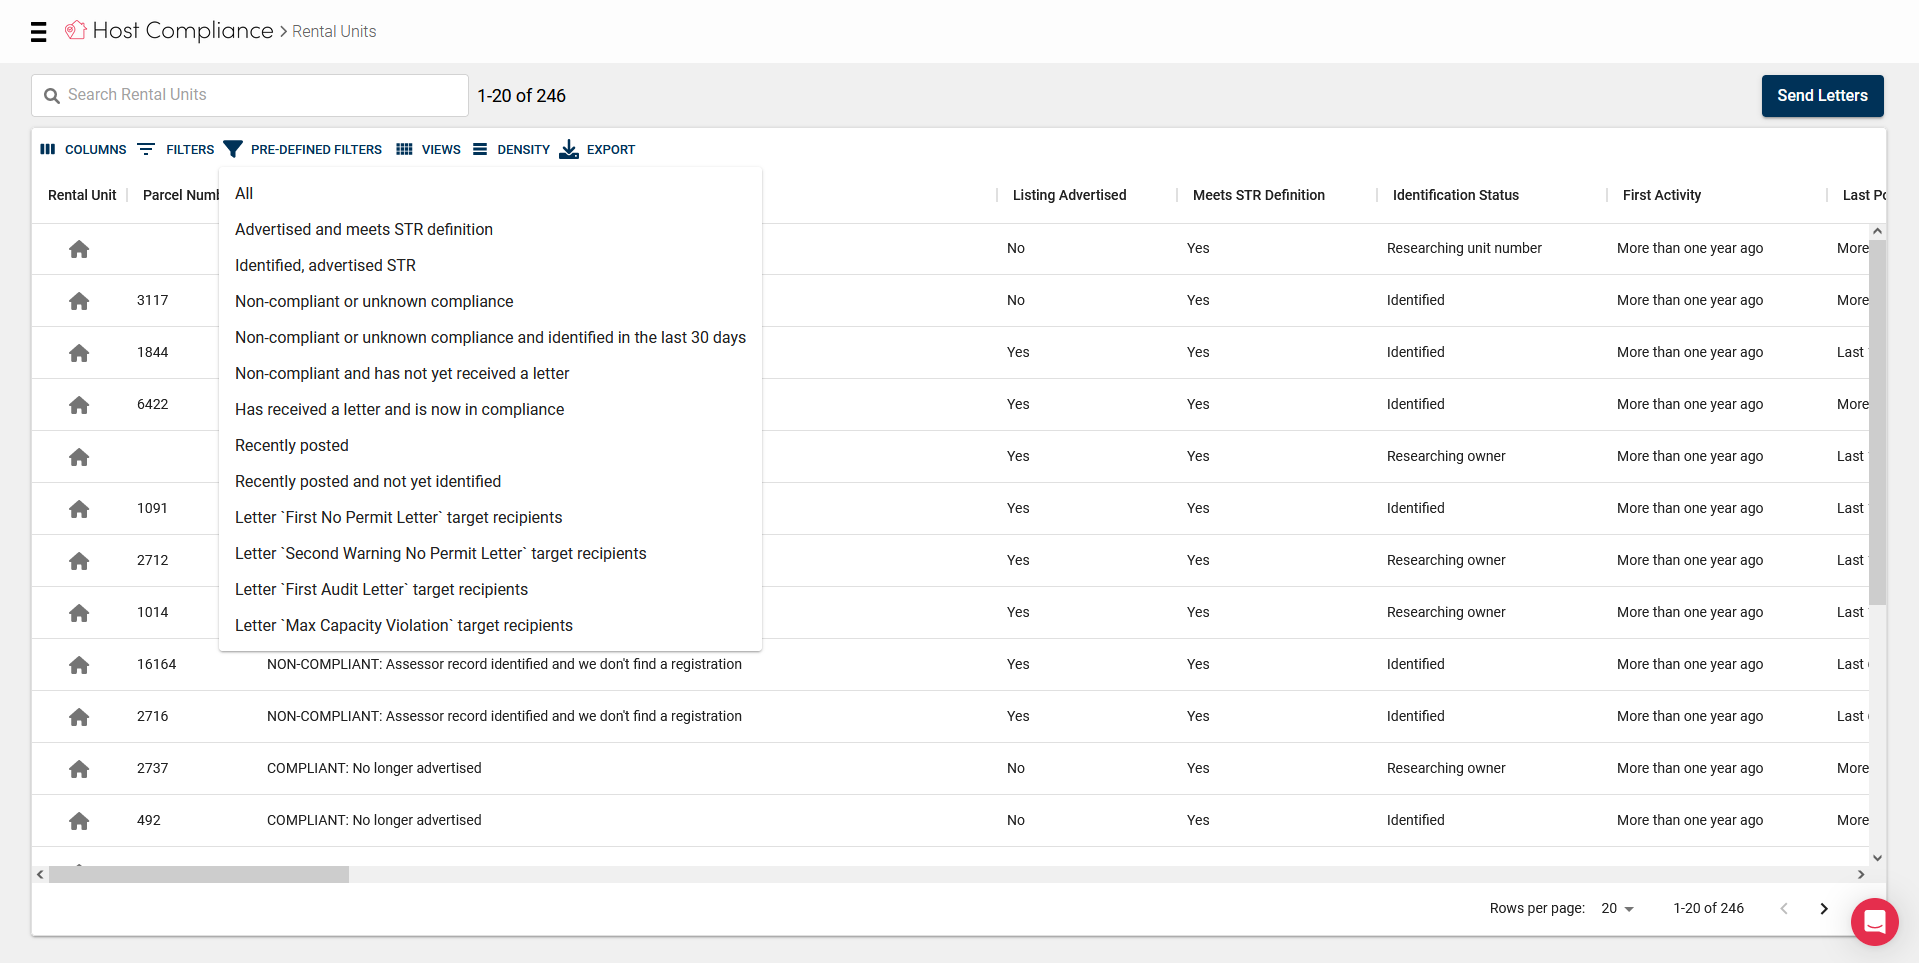This screenshot has height=963, width=1919.
Task: Choose 'Identified, advertised STR' filter
Action: click(x=490, y=266)
